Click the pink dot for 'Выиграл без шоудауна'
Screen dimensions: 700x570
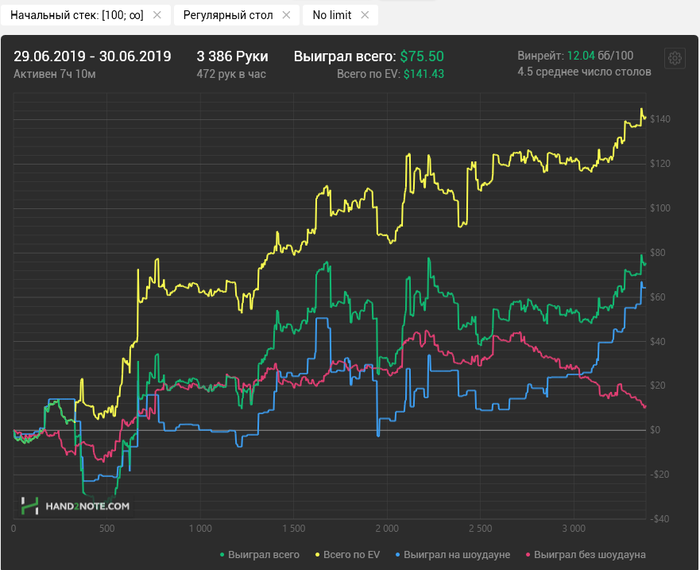pos(528,555)
